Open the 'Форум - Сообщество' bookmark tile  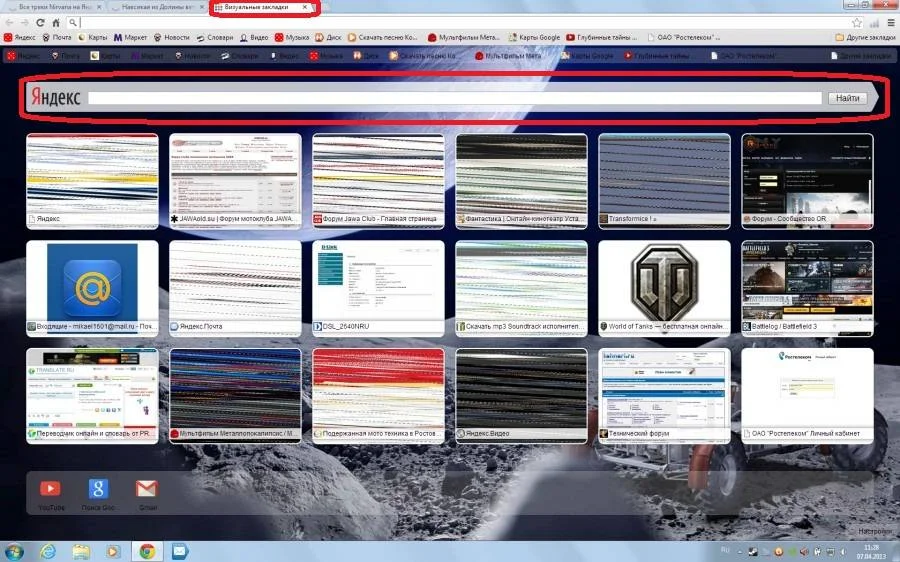807,181
